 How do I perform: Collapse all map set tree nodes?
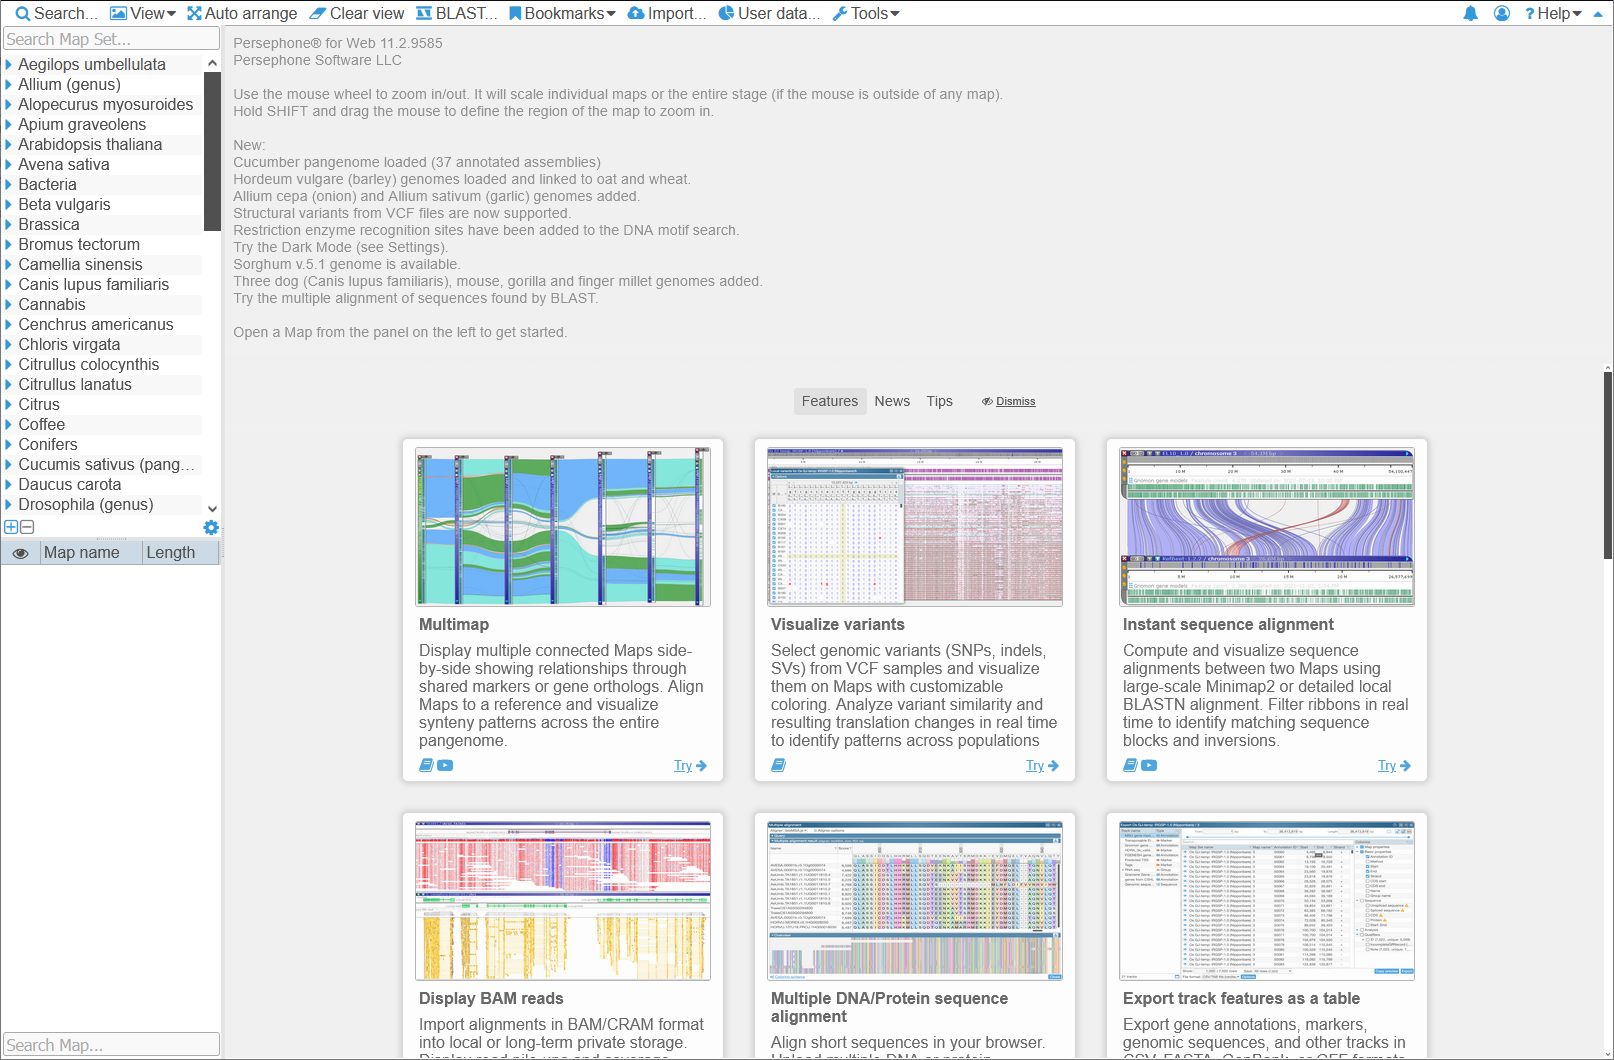pyautogui.click(x=27, y=527)
